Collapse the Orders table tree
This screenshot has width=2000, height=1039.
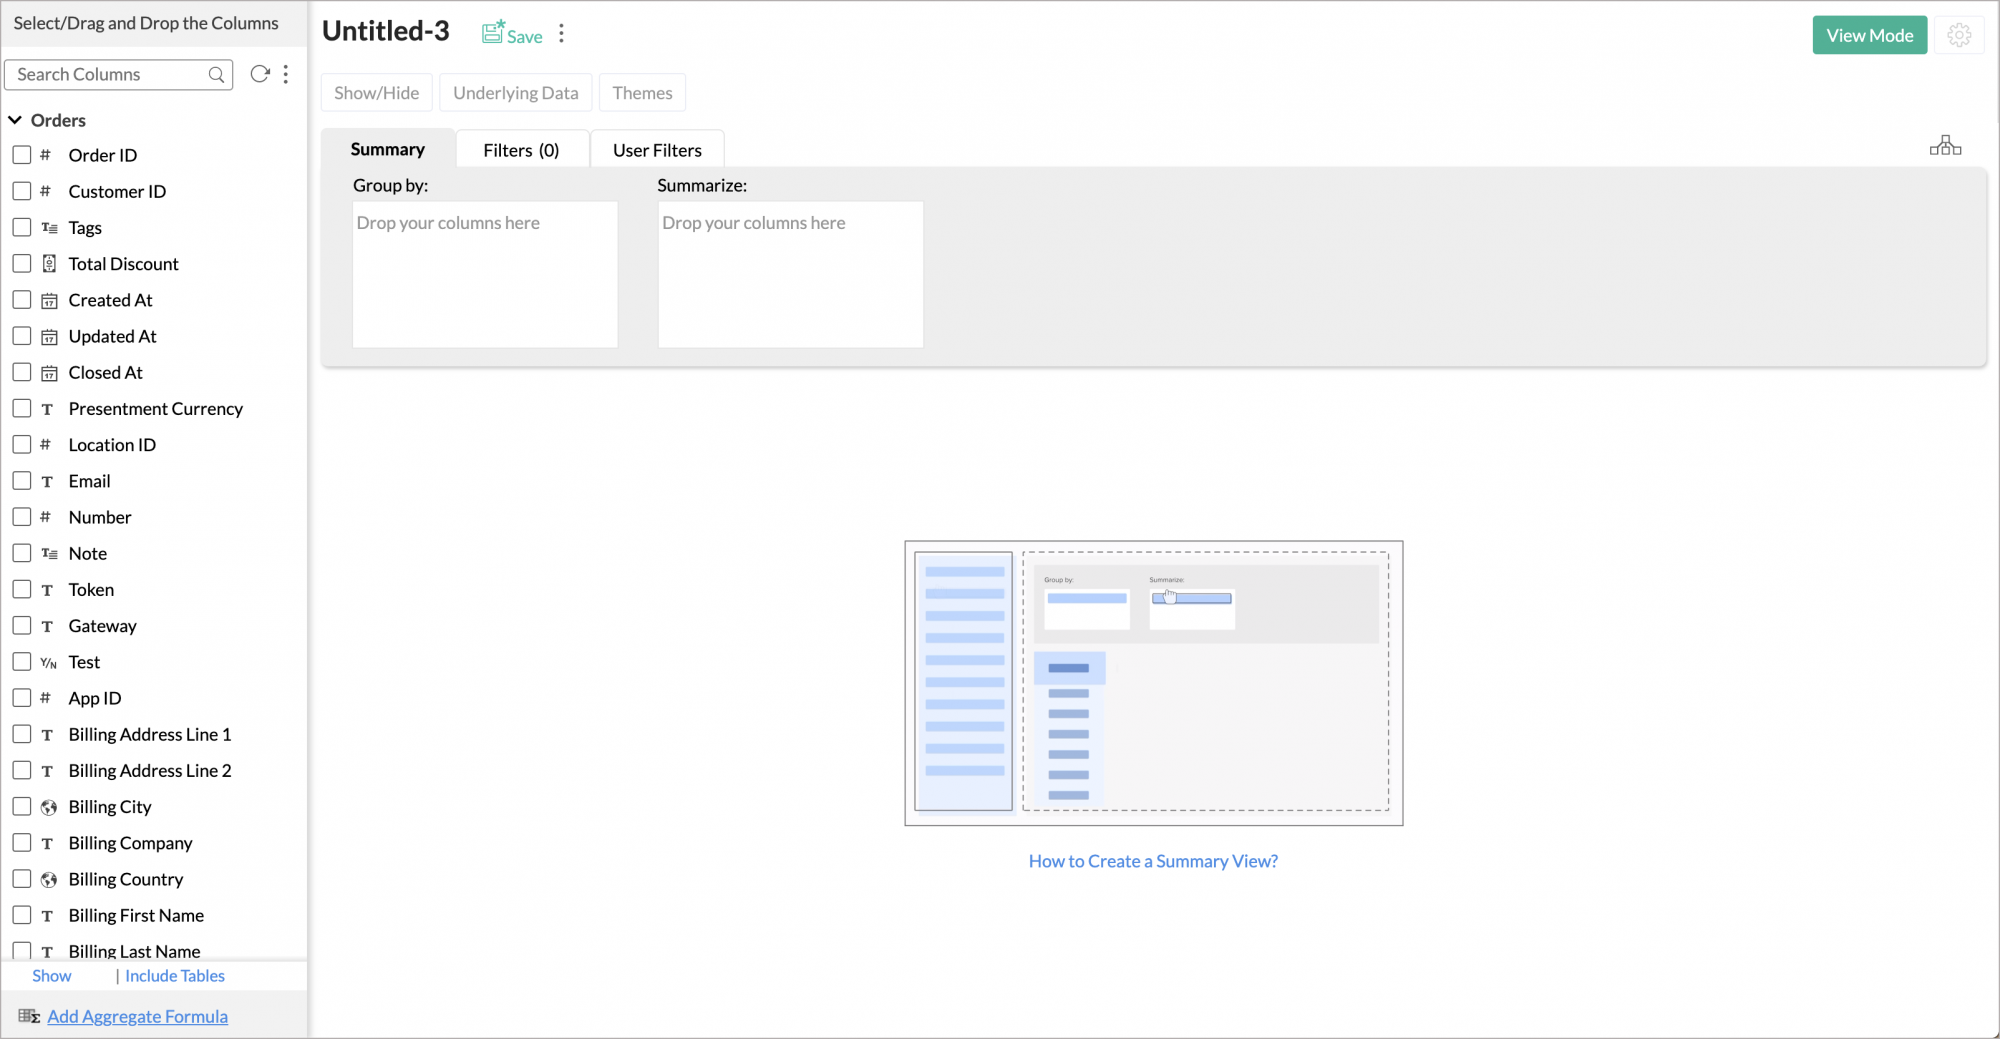16,120
